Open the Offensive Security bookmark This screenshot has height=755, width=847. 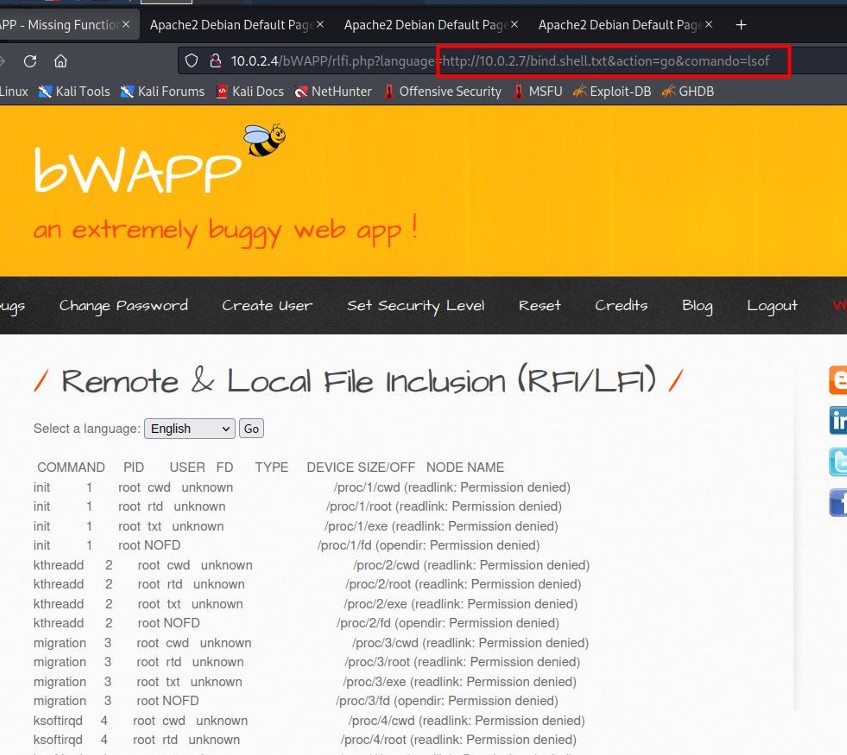pyautogui.click(x=442, y=91)
